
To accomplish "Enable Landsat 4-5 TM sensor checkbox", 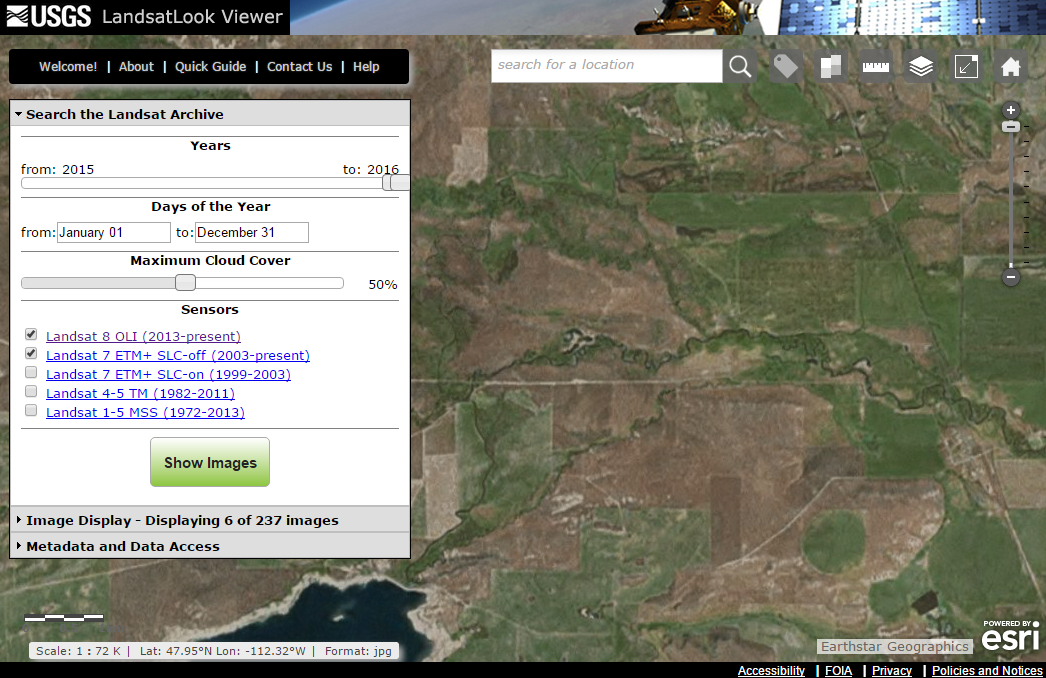I will tap(31, 392).
